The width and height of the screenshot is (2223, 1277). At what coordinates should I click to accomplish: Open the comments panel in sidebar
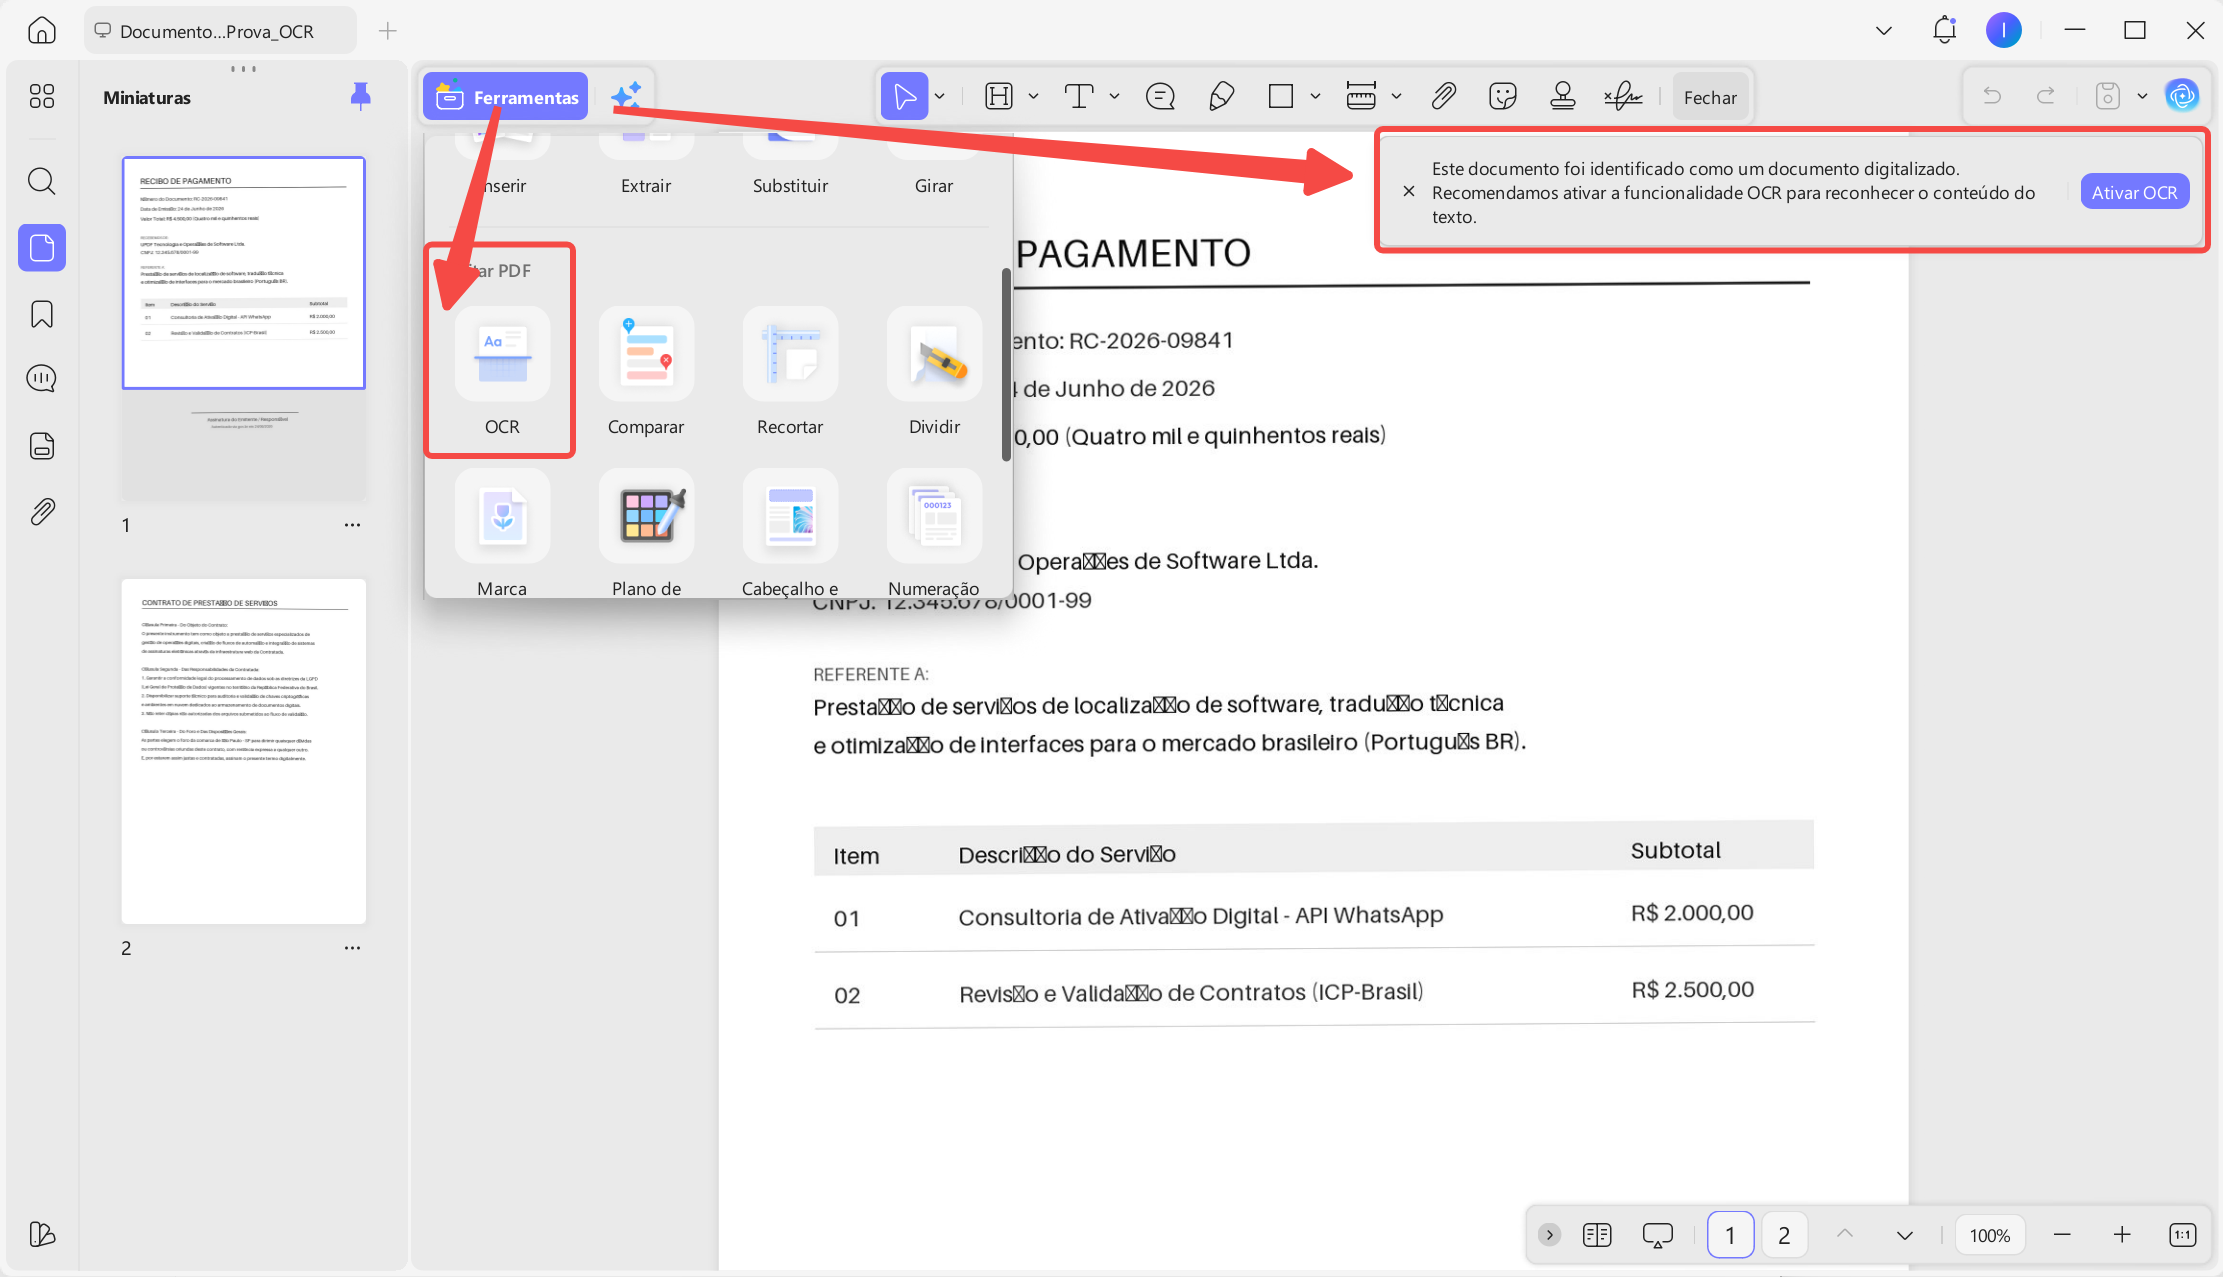pyautogui.click(x=41, y=379)
